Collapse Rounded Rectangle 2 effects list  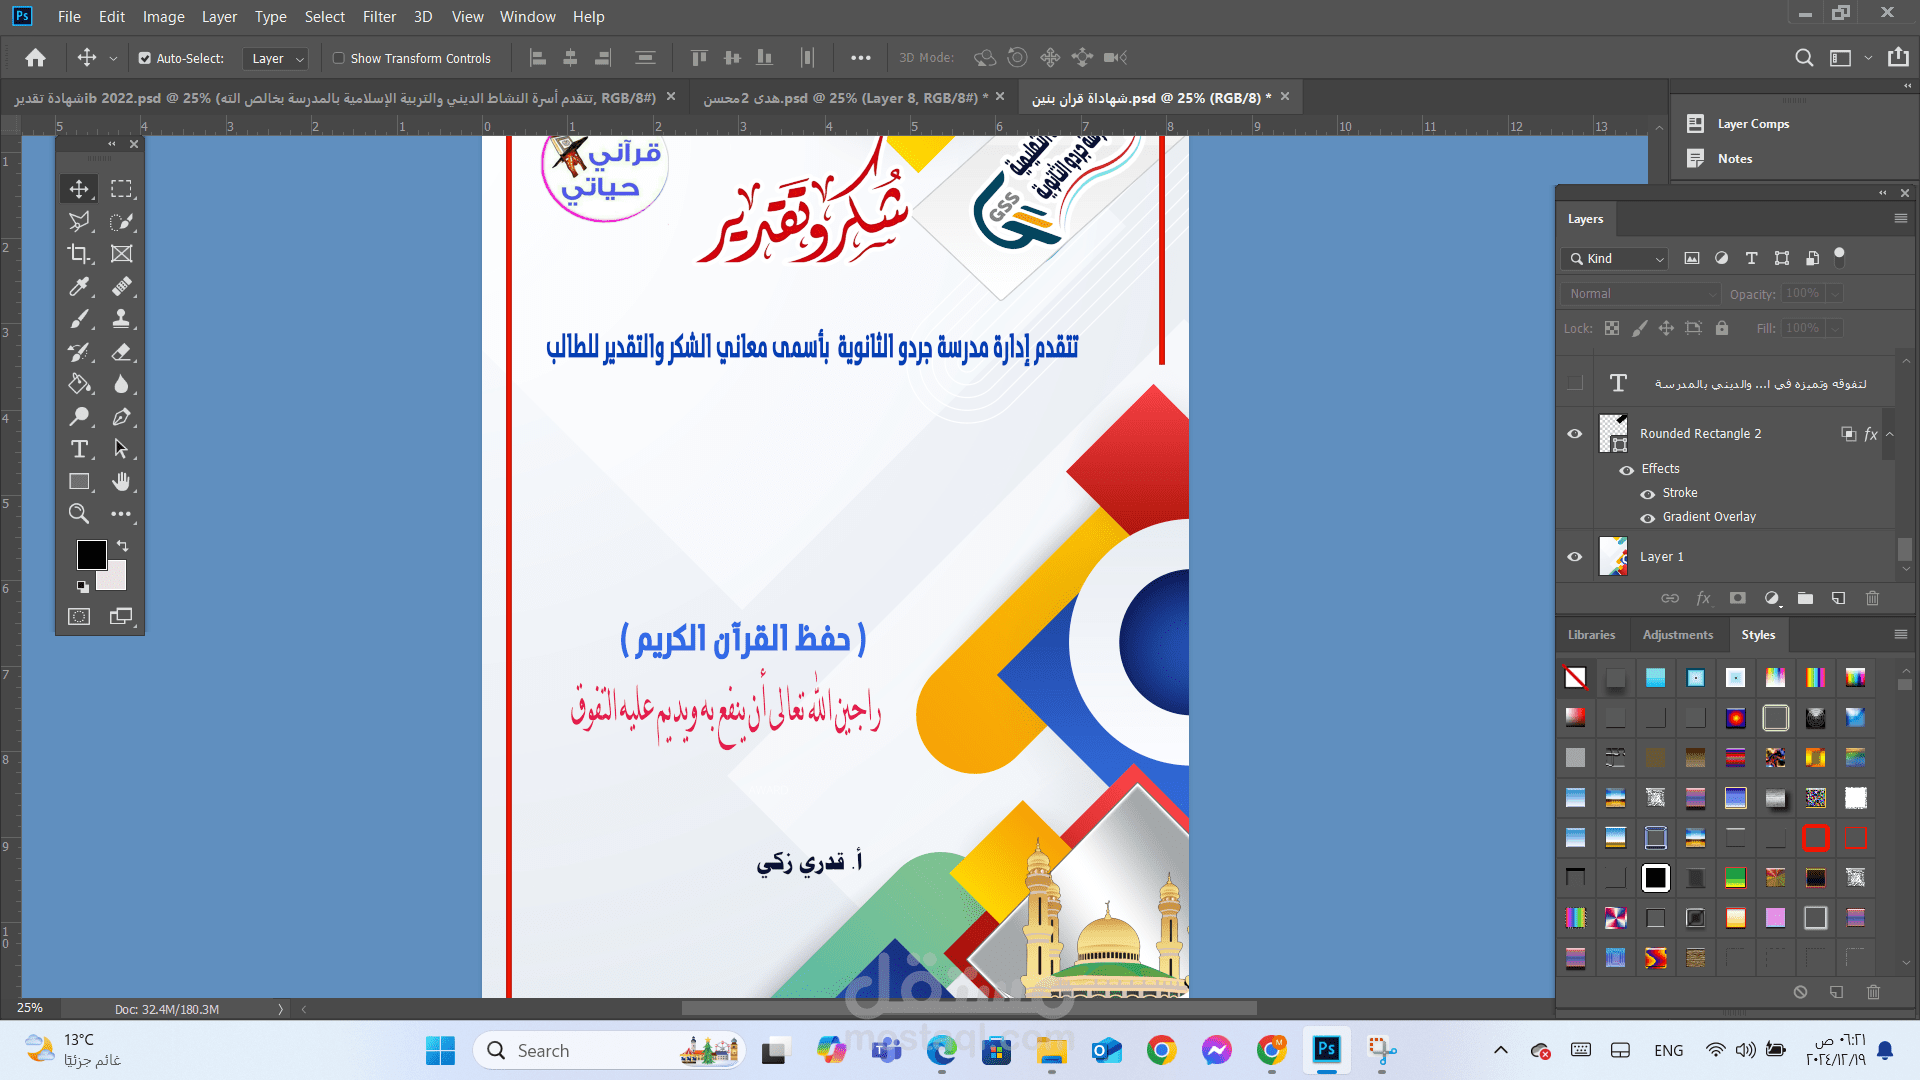click(1890, 434)
